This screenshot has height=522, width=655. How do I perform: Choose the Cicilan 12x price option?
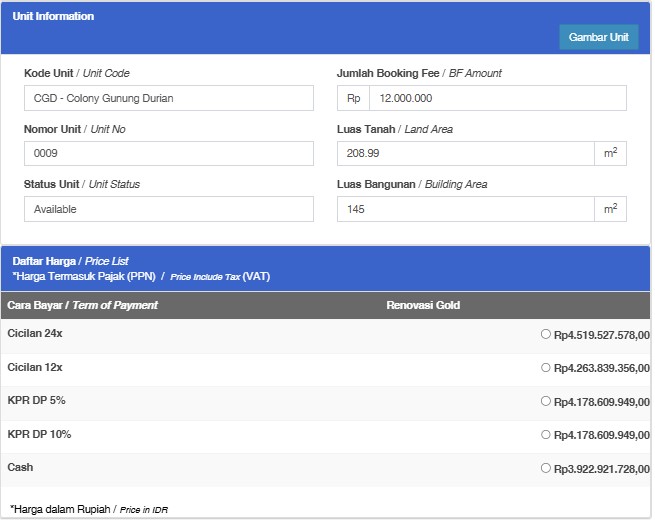tap(546, 367)
